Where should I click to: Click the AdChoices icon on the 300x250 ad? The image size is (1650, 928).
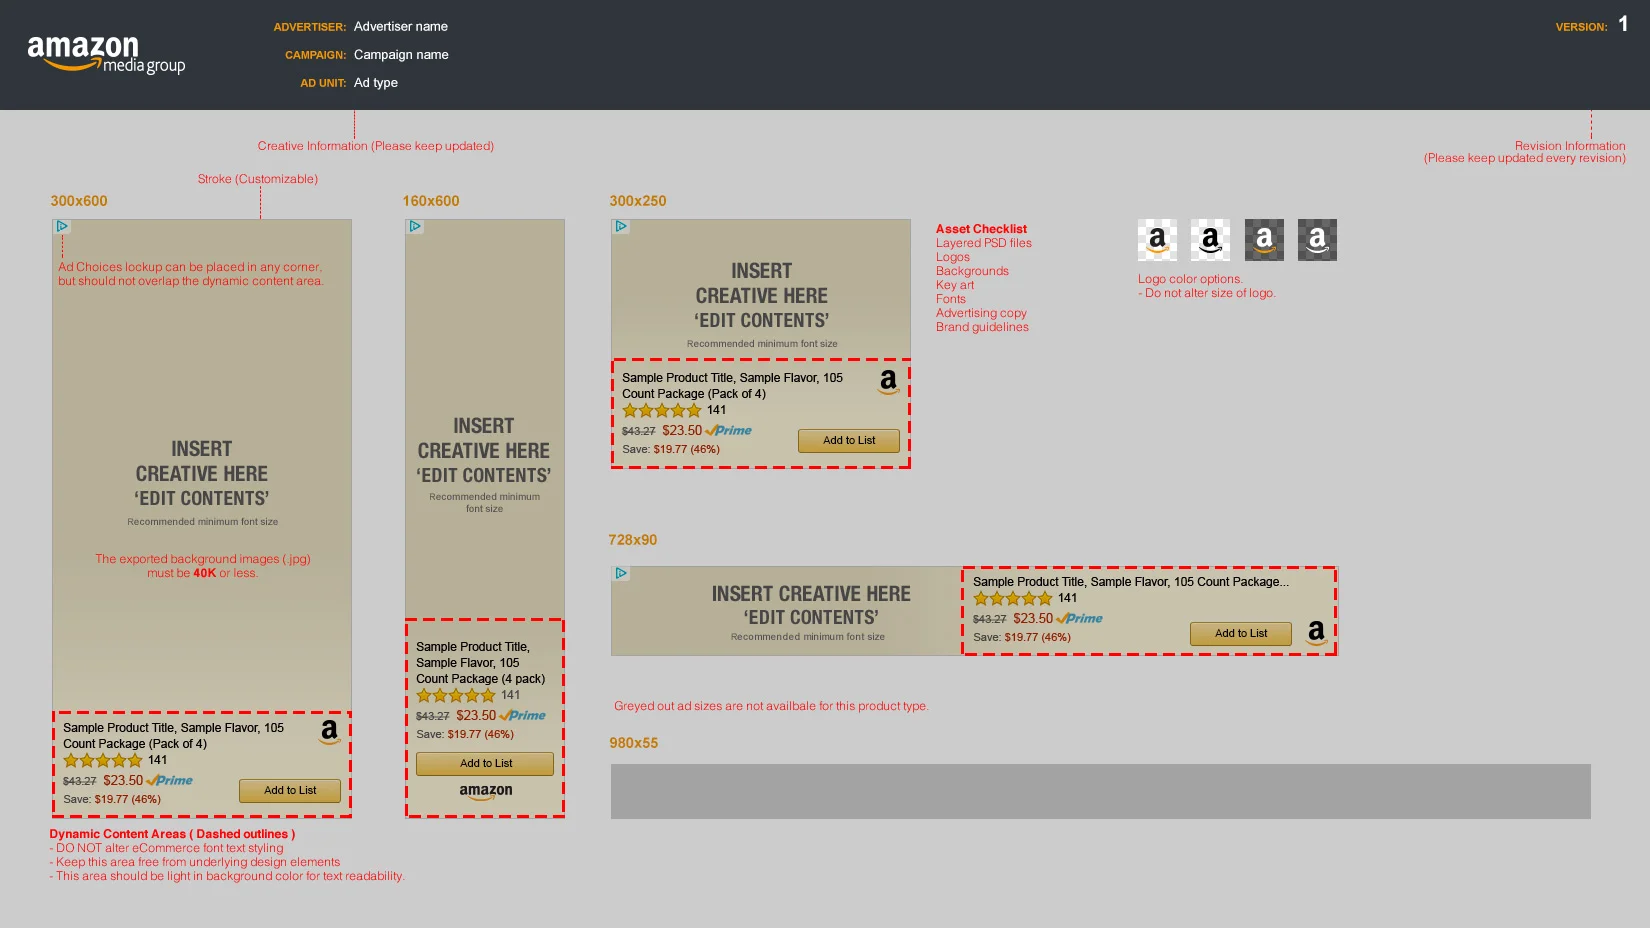pyautogui.click(x=621, y=228)
